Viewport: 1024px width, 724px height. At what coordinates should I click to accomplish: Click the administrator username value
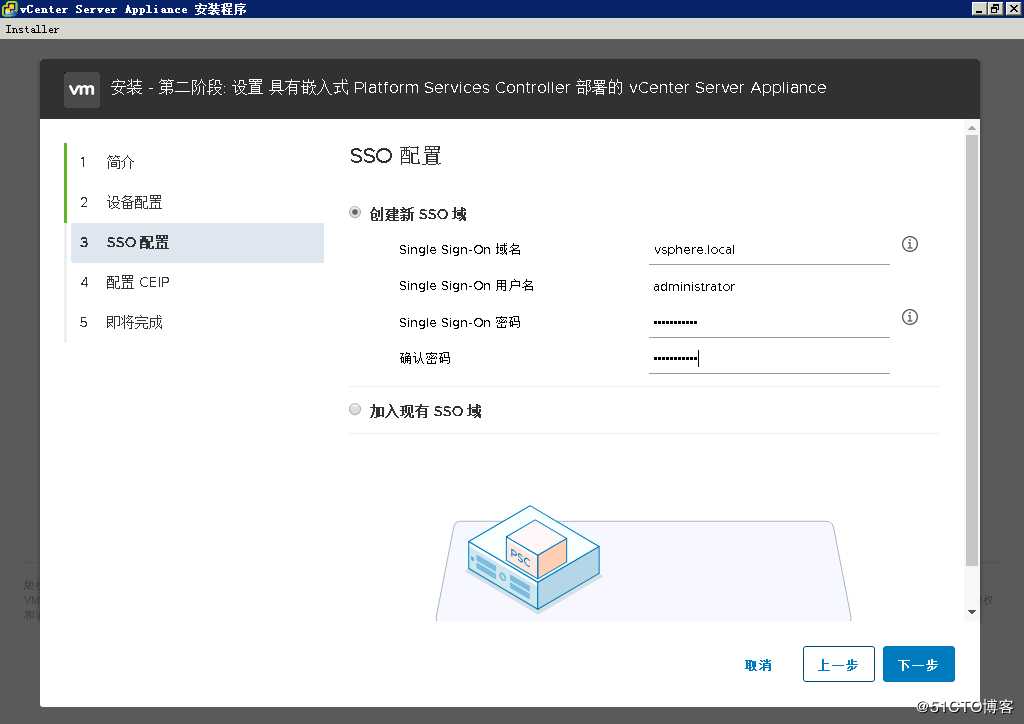[694, 287]
